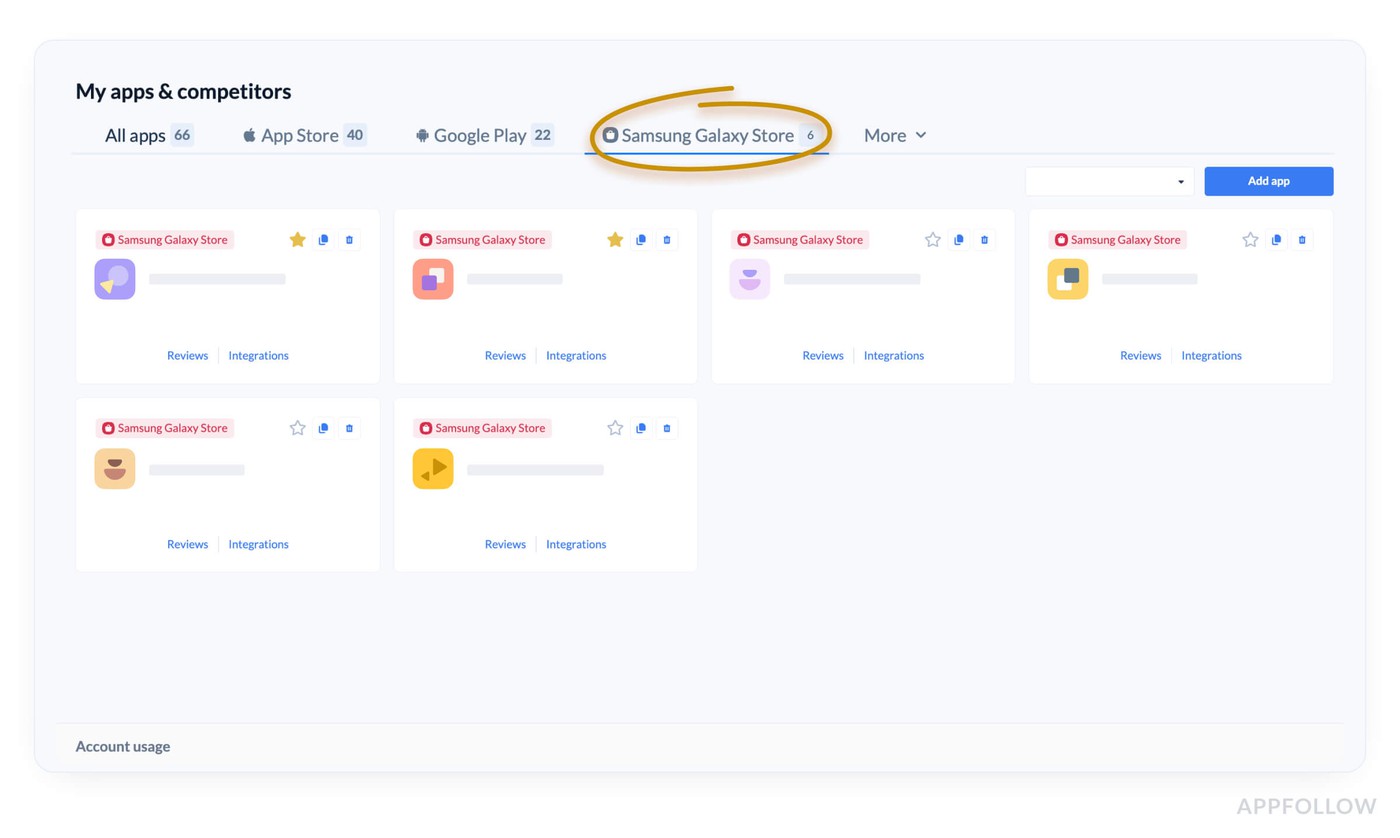The height and width of the screenshot is (838, 1400).
Task: Open Reviews for the purple app
Action: coord(187,356)
